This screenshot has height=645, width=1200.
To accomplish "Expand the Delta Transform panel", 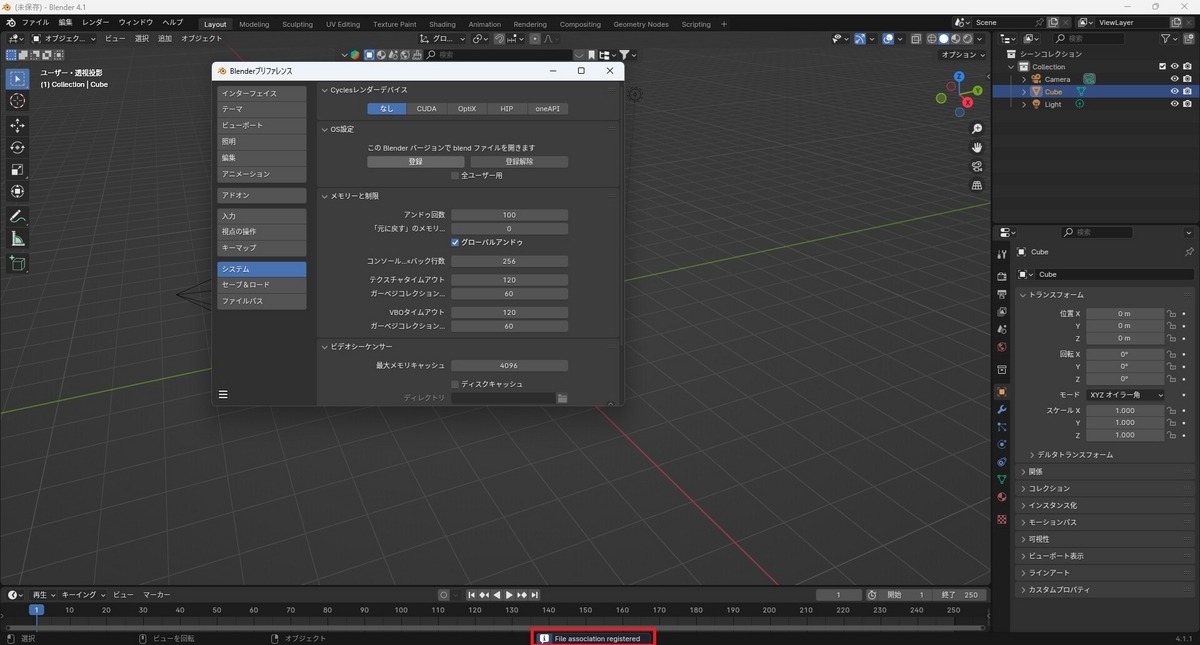I will tap(1074, 454).
